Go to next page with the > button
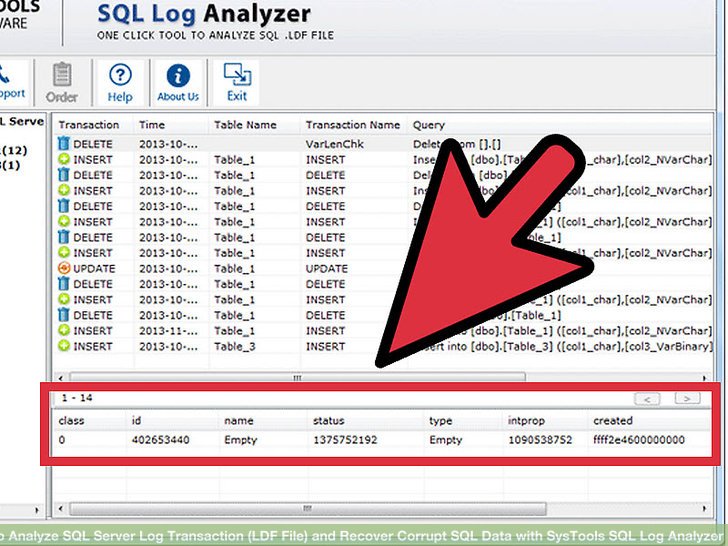 (688, 398)
